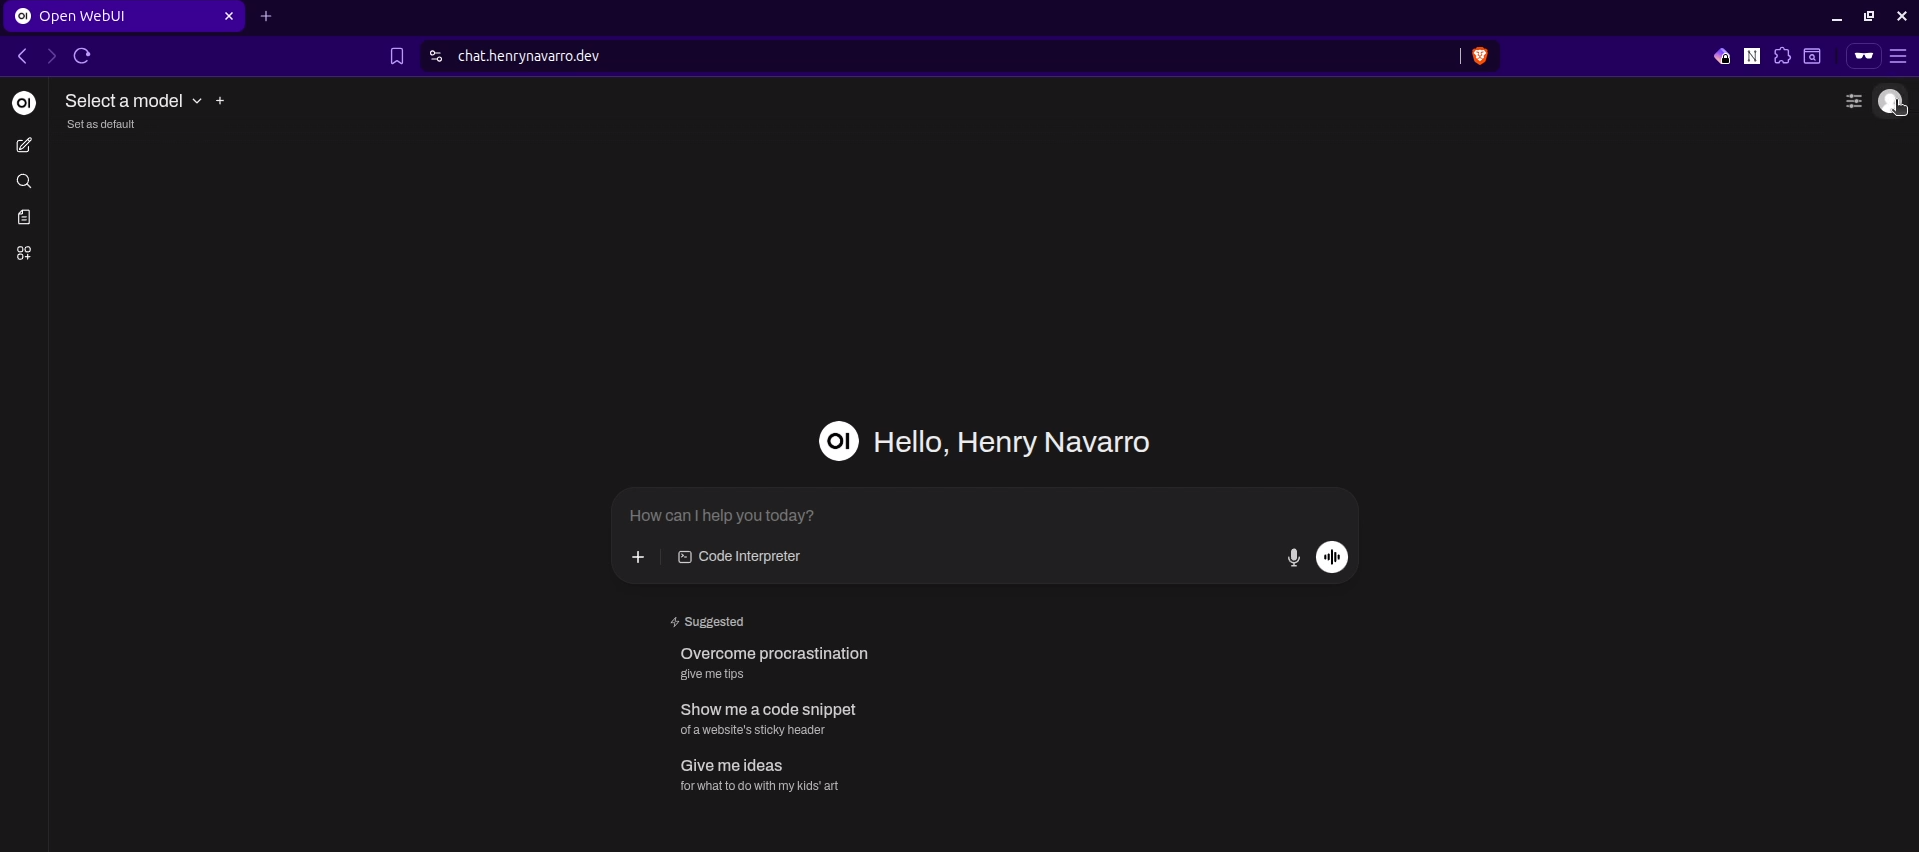Open the browser hamburger main menu
The image size is (1919, 852).
[1898, 57]
